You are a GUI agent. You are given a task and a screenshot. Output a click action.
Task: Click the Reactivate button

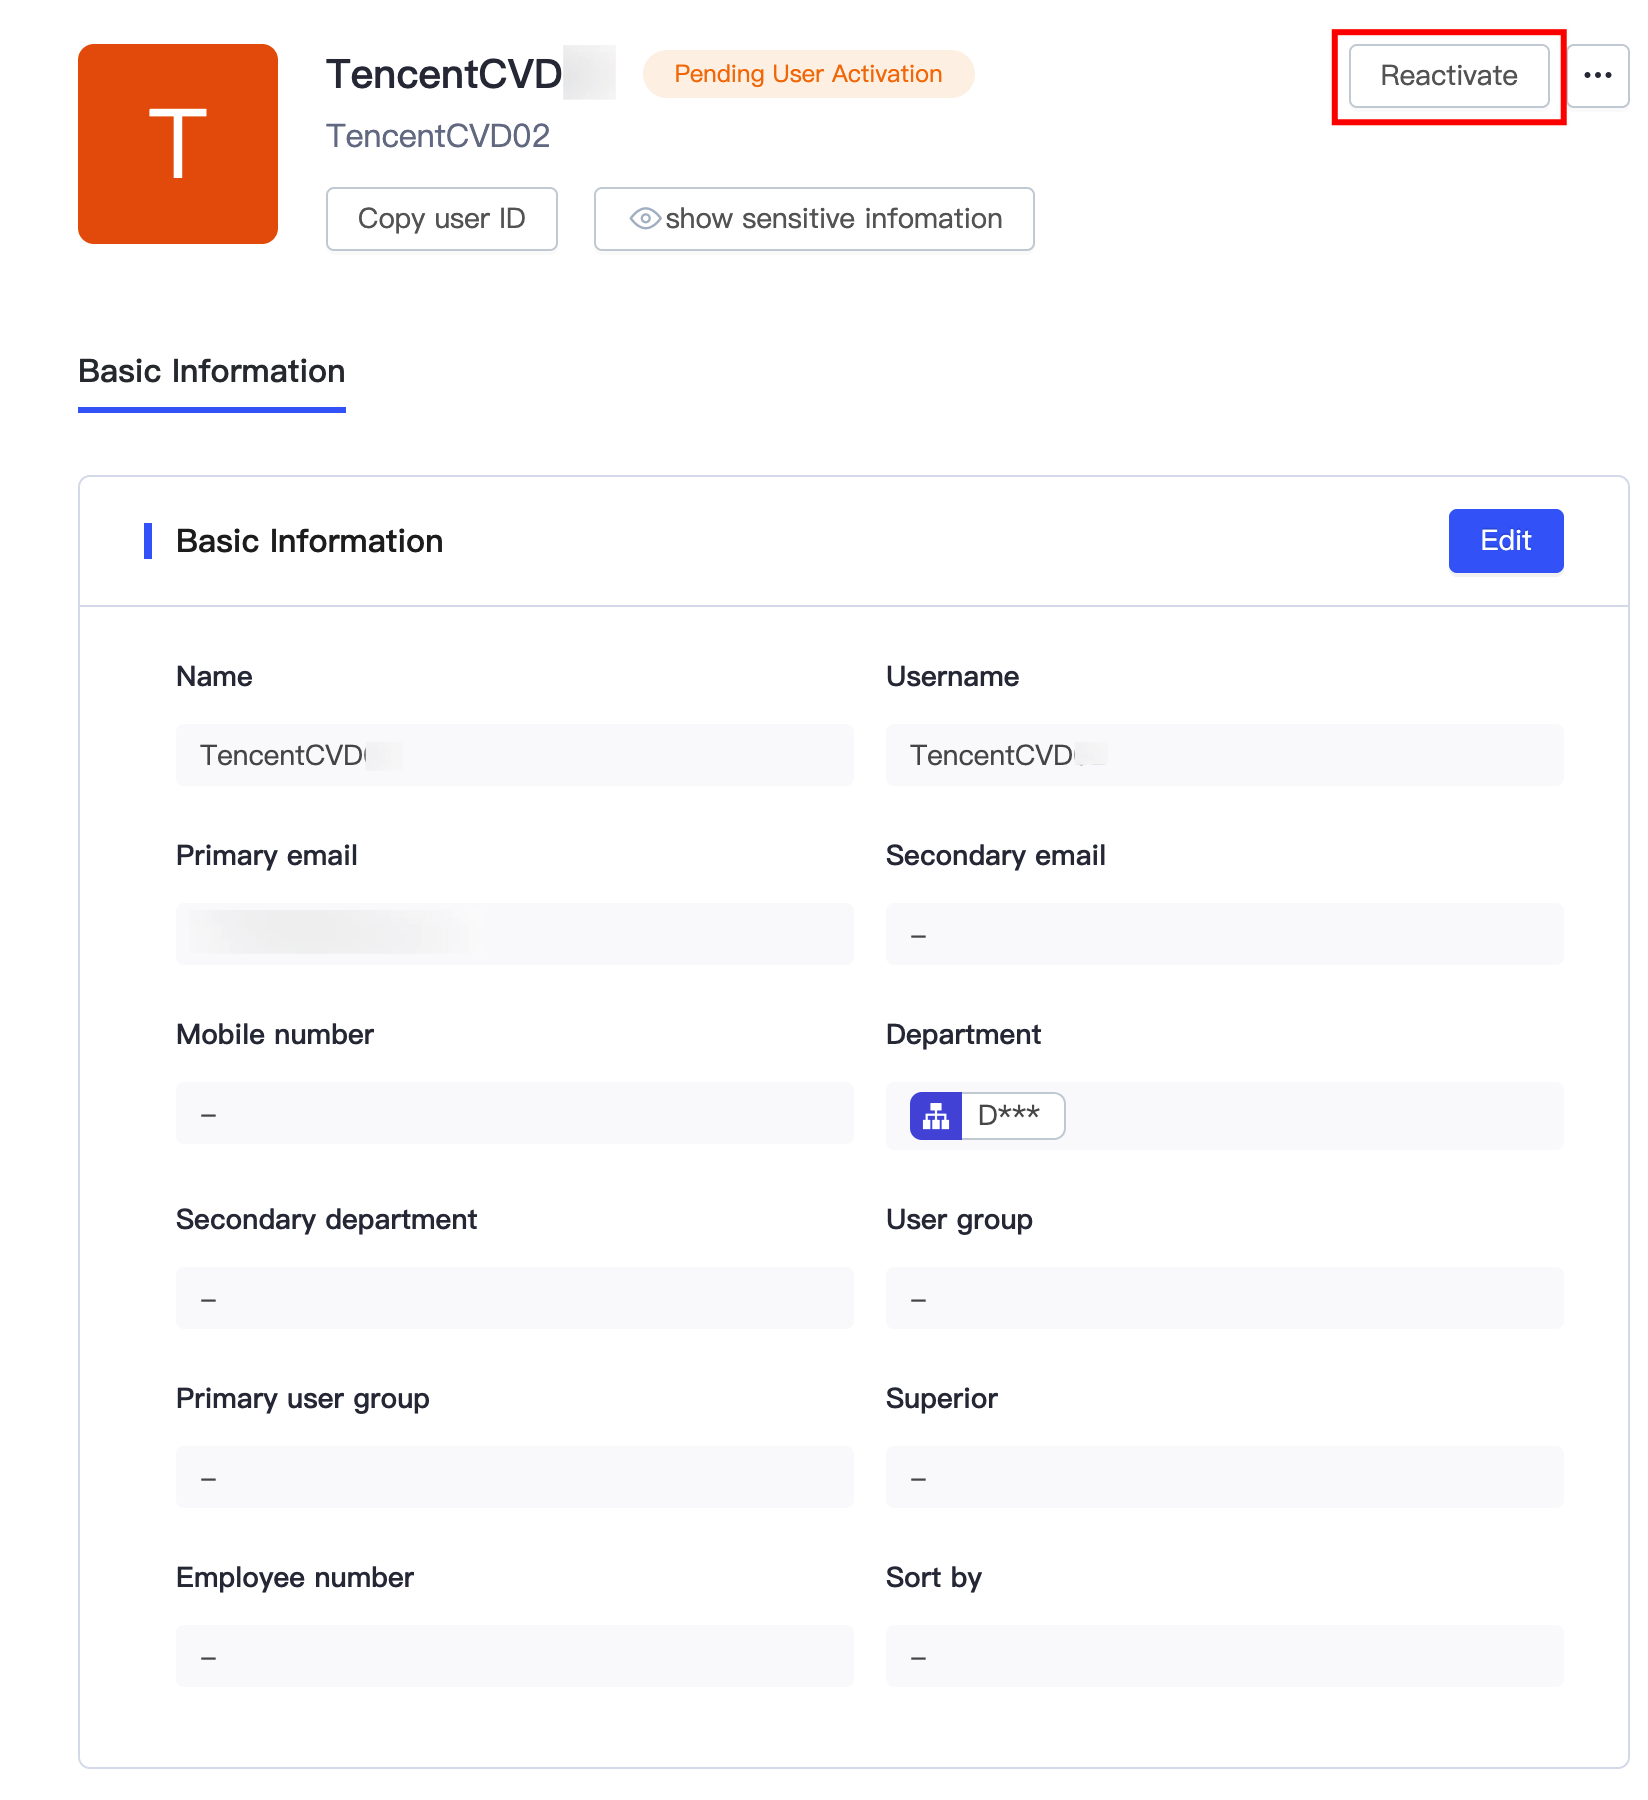(x=1448, y=75)
